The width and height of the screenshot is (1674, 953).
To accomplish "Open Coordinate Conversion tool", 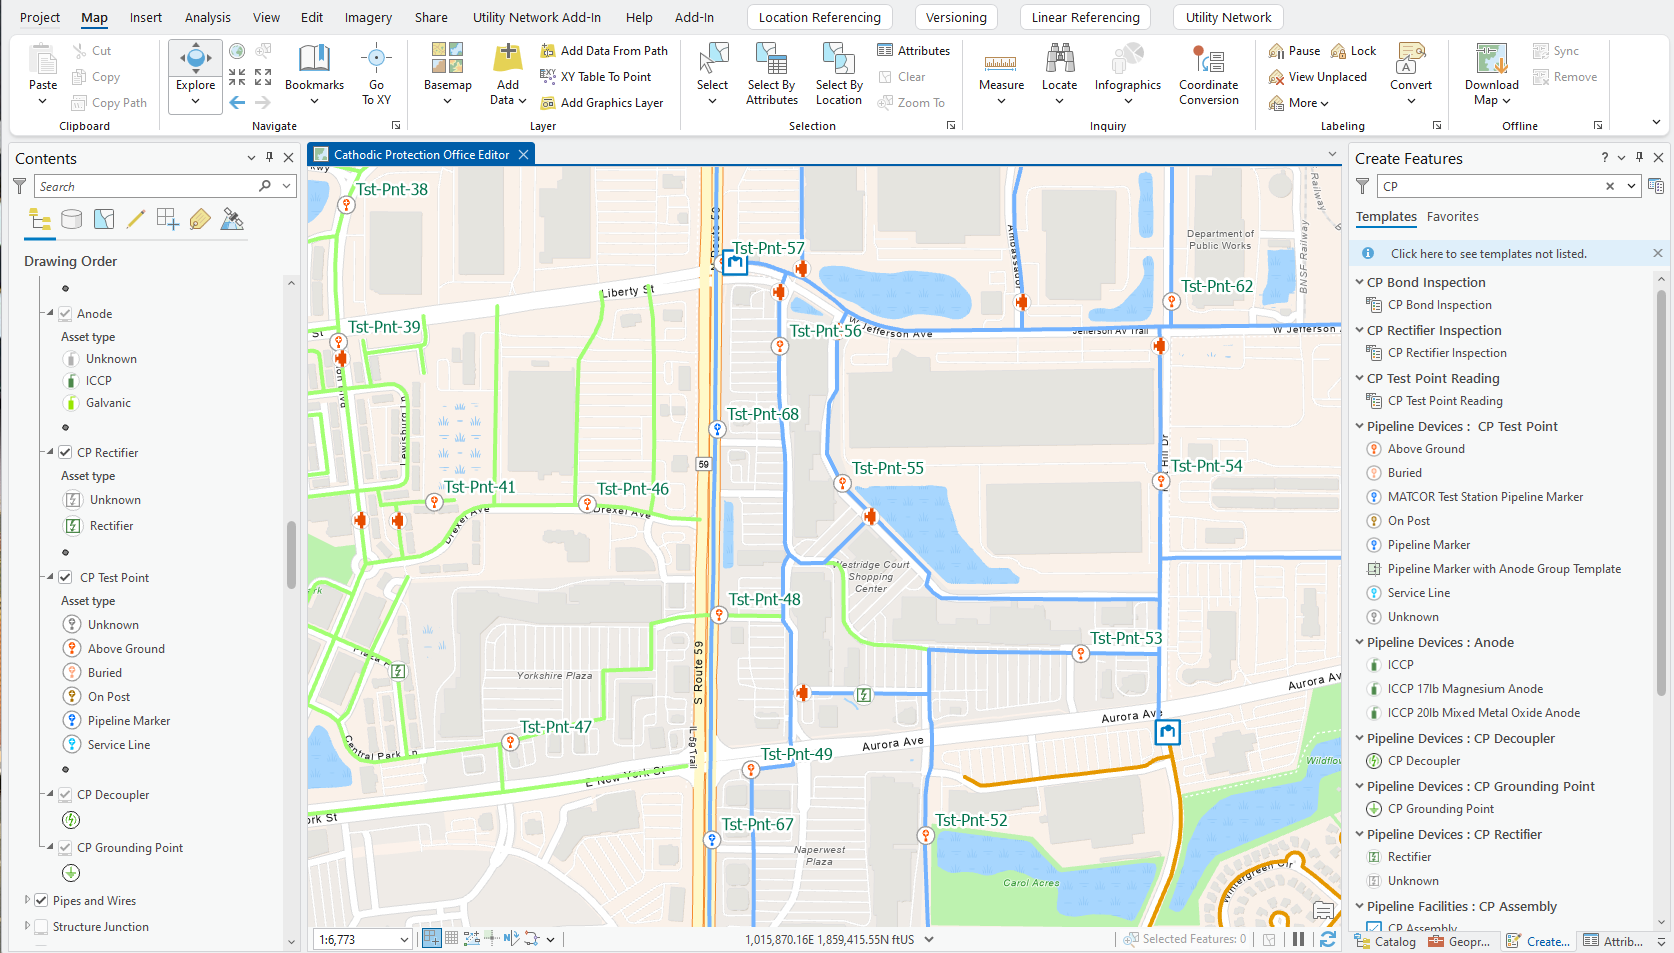I will (1208, 74).
